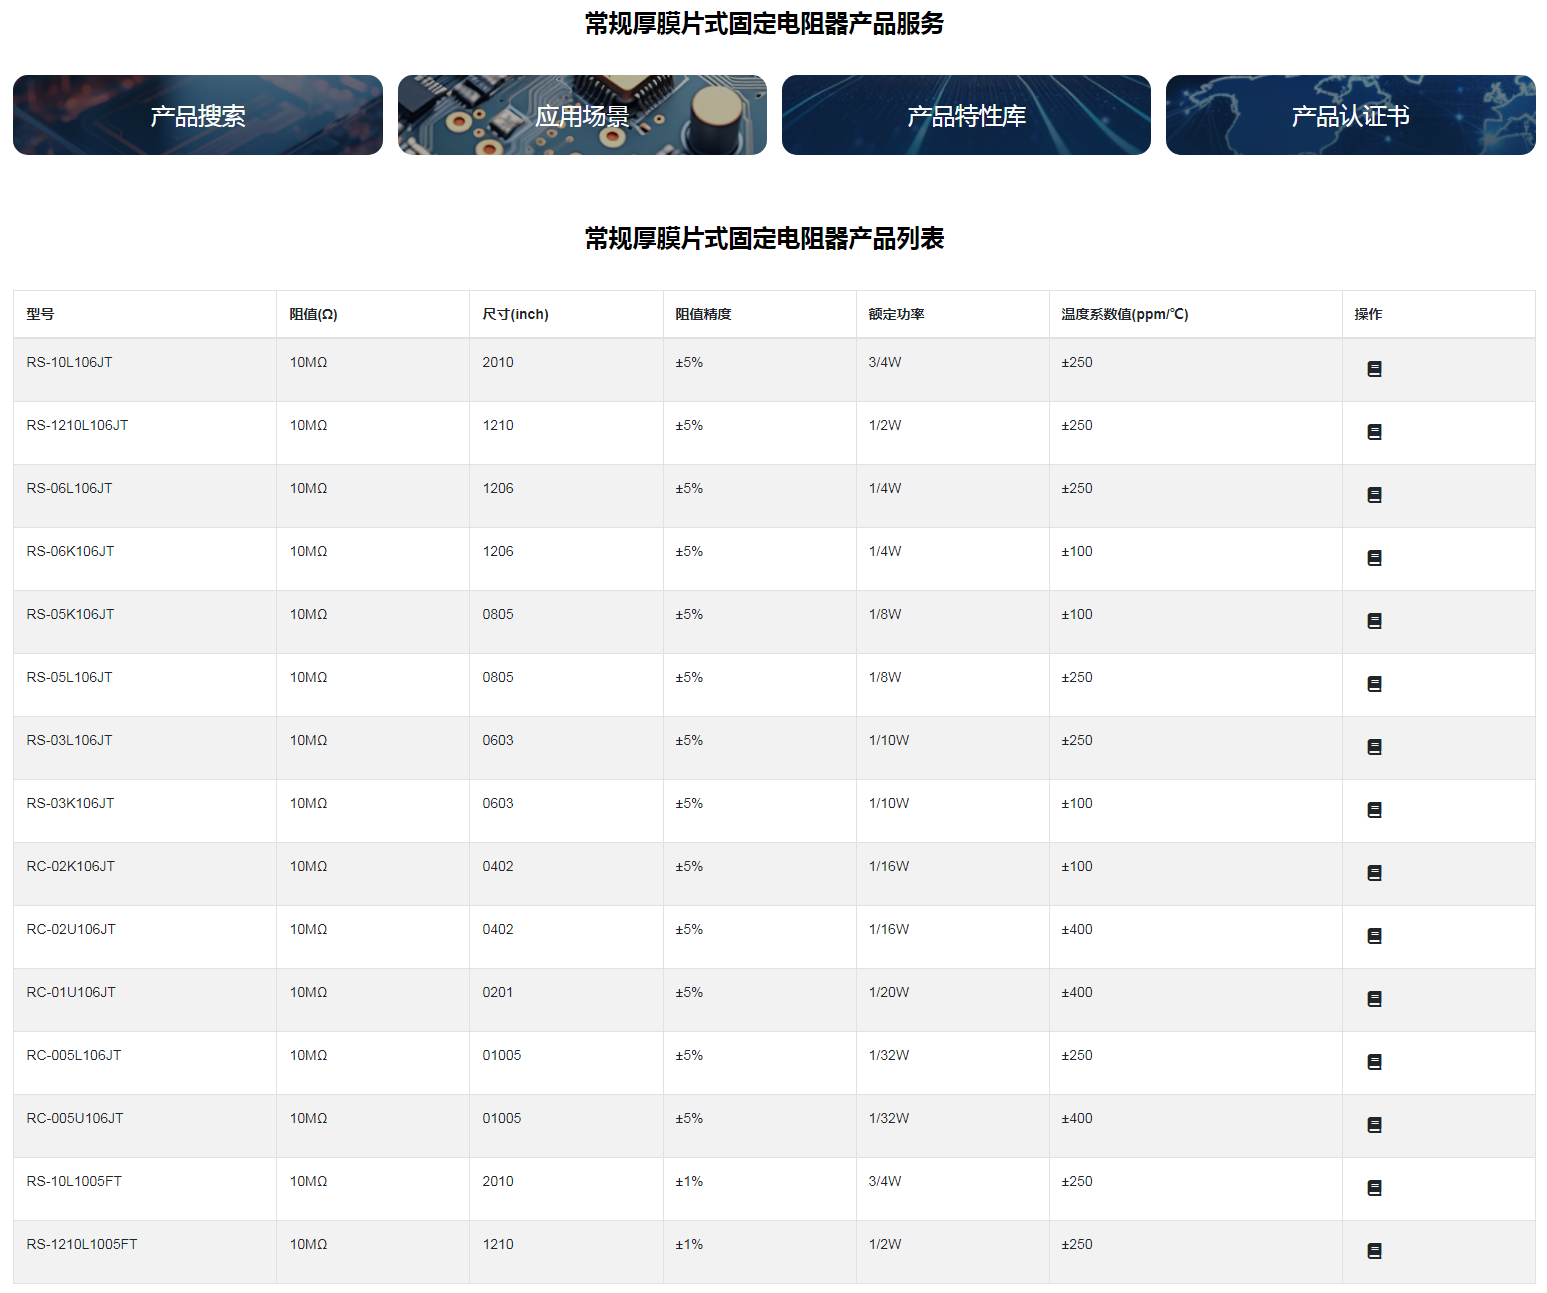Click document icon for RS-1210L1005FT
1547x1293 pixels.
point(1374,1251)
